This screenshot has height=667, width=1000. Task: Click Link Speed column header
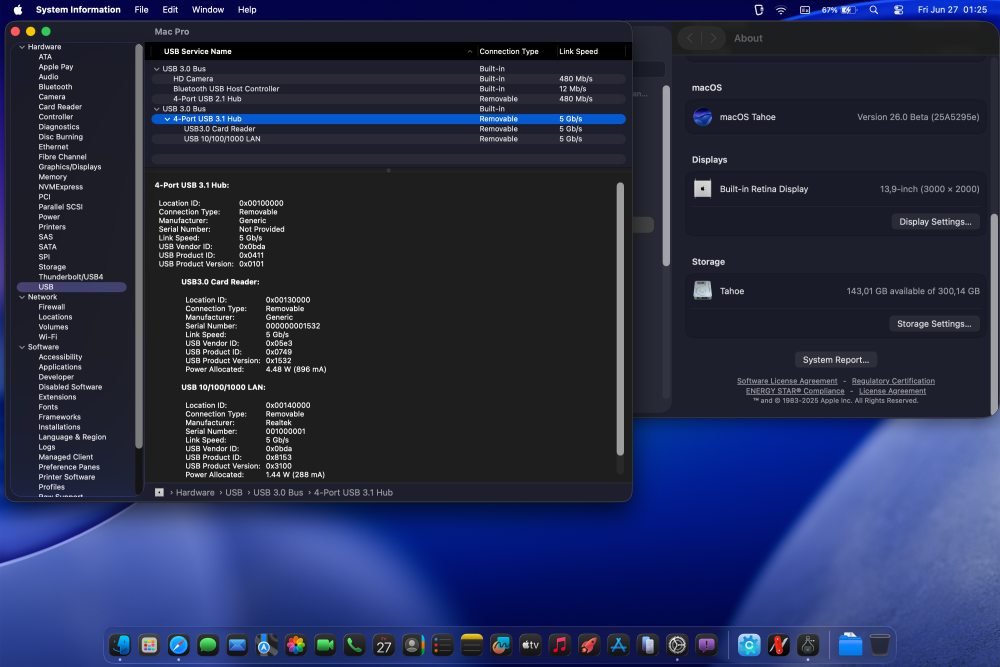tap(590, 52)
